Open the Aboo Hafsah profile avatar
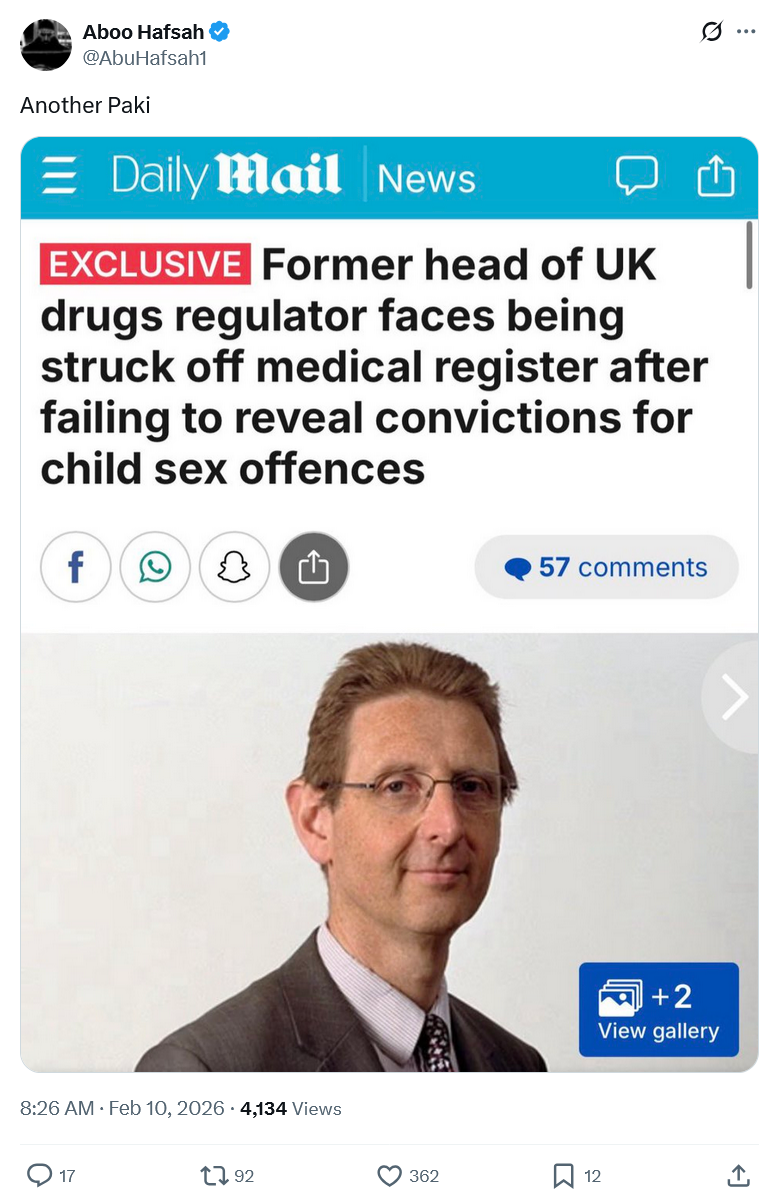Image resolution: width=770 pixels, height=1196 pixels. 46,45
